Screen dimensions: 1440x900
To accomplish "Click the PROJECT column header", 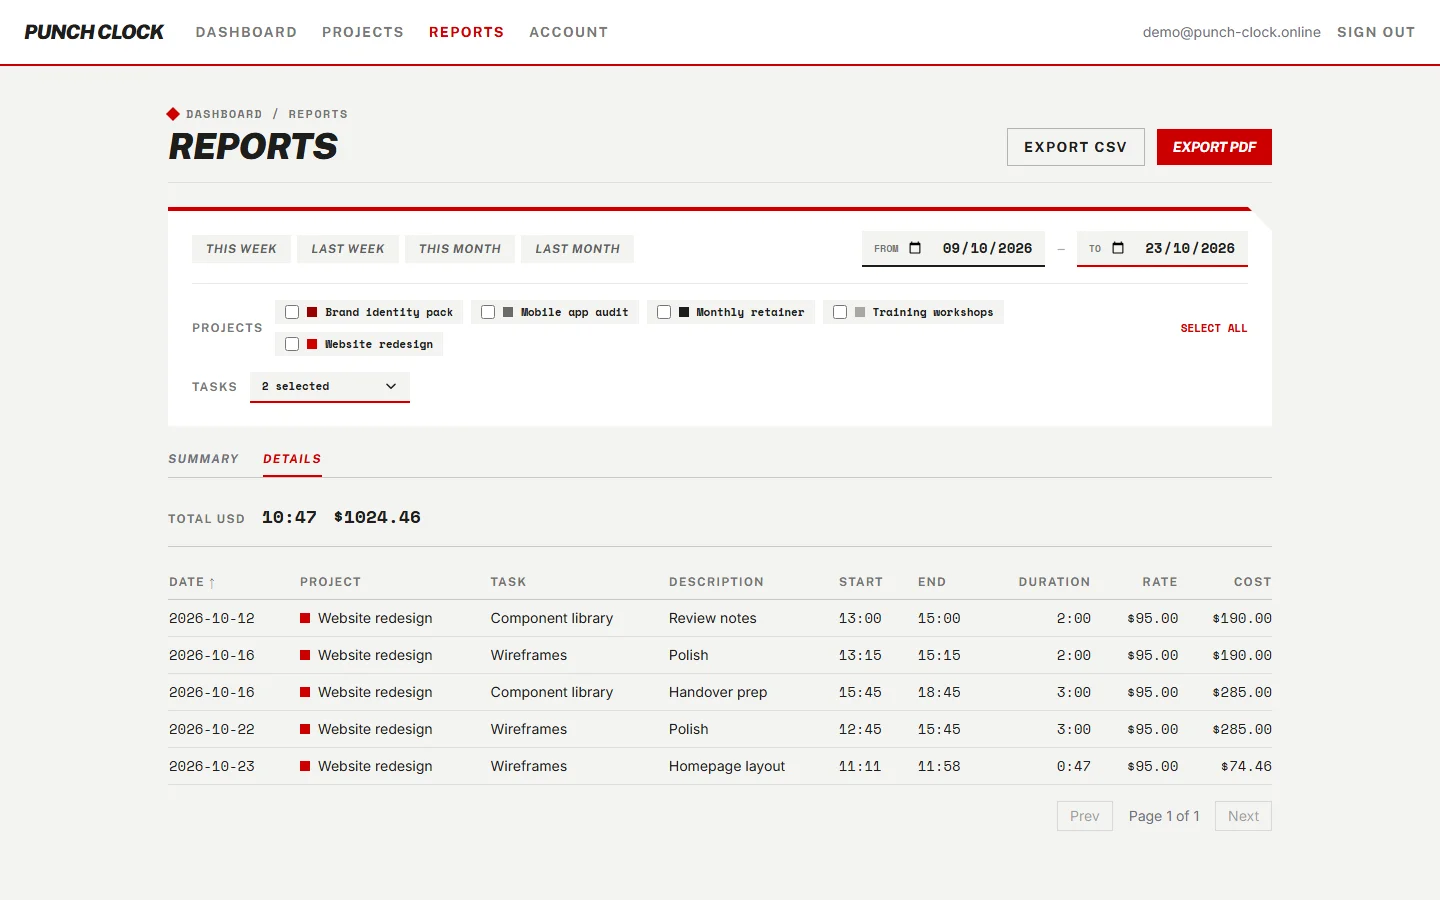I will [x=330, y=582].
